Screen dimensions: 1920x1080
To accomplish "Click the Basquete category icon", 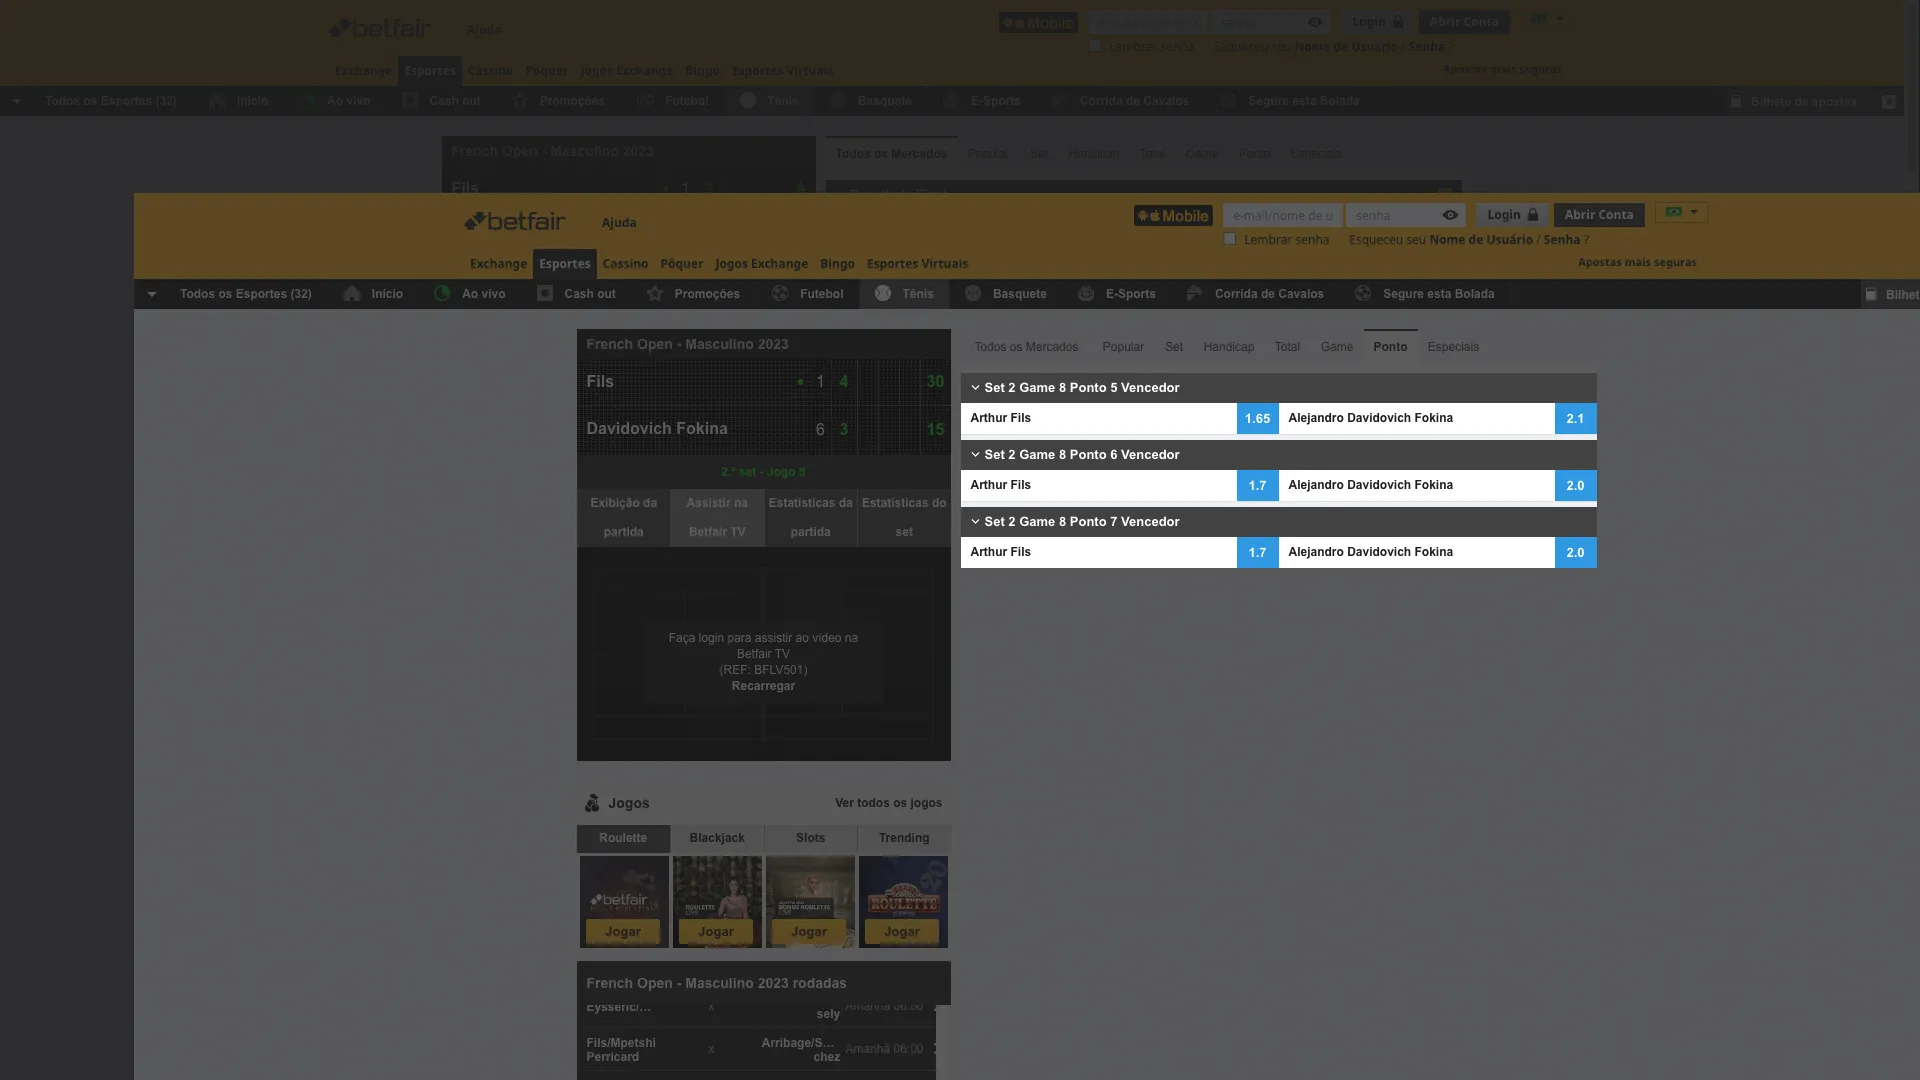I will pyautogui.click(x=972, y=293).
